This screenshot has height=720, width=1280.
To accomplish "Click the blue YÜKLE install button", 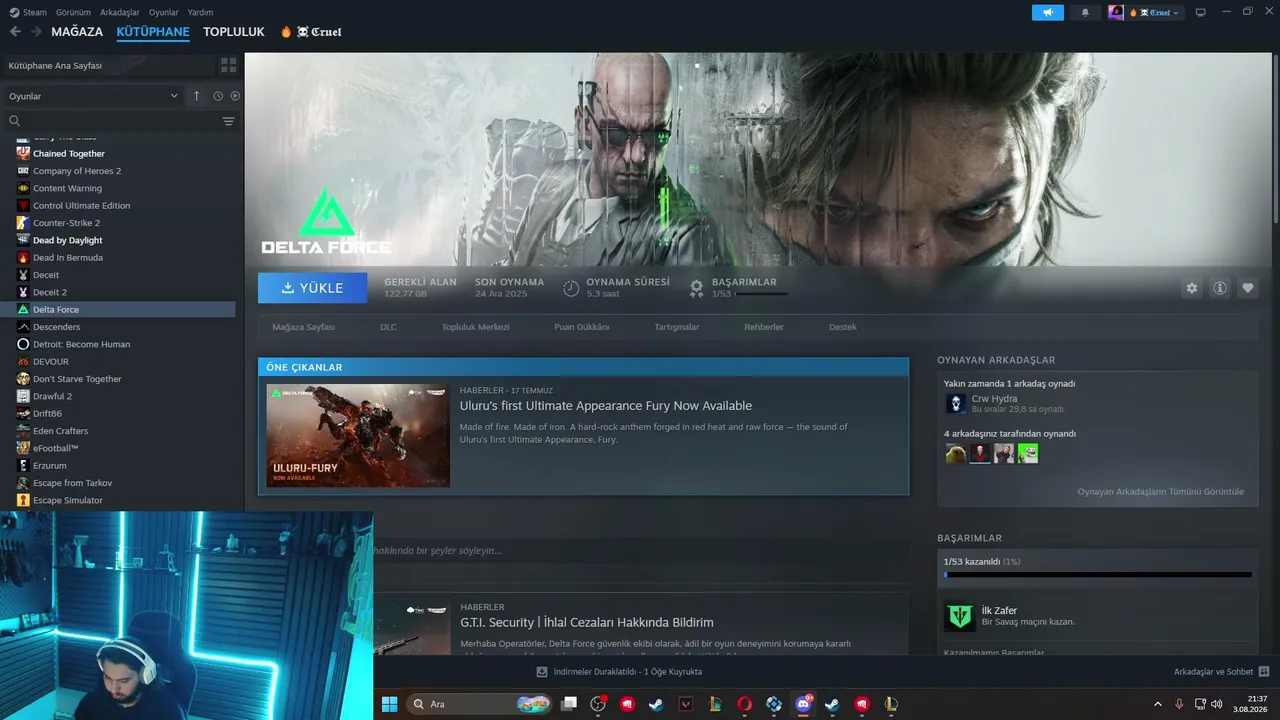I will (312, 288).
